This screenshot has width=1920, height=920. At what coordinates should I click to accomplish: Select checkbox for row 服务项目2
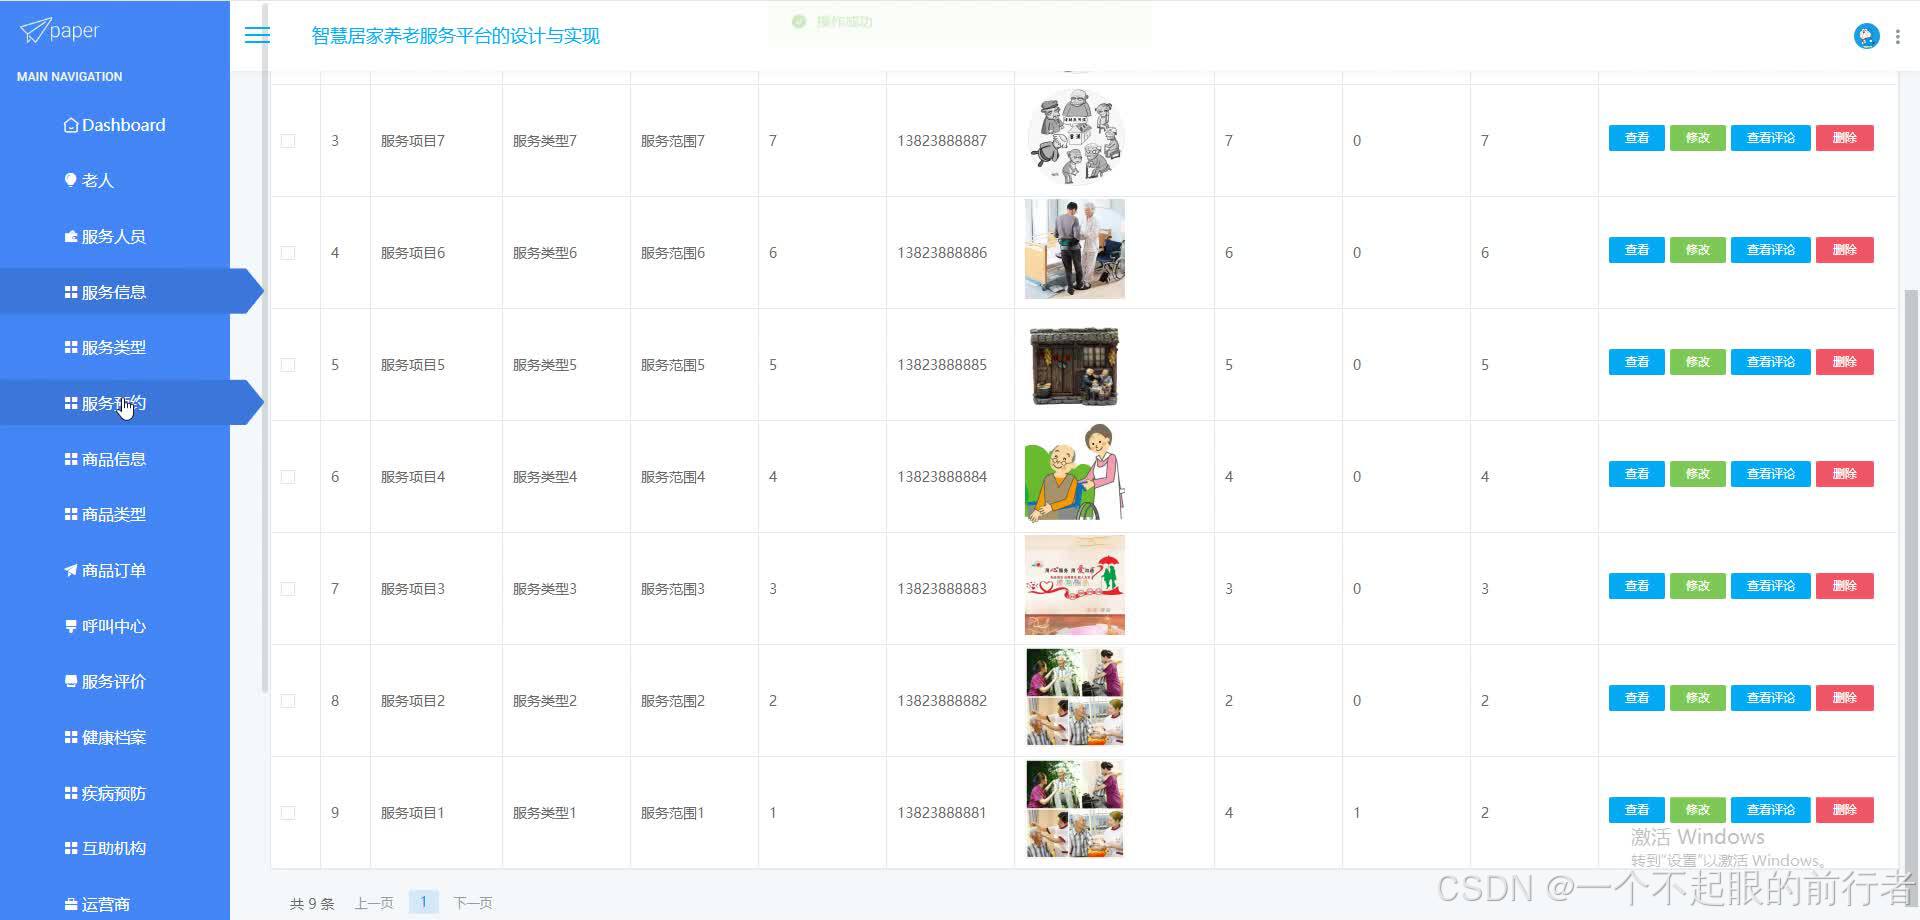tap(288, 701)
